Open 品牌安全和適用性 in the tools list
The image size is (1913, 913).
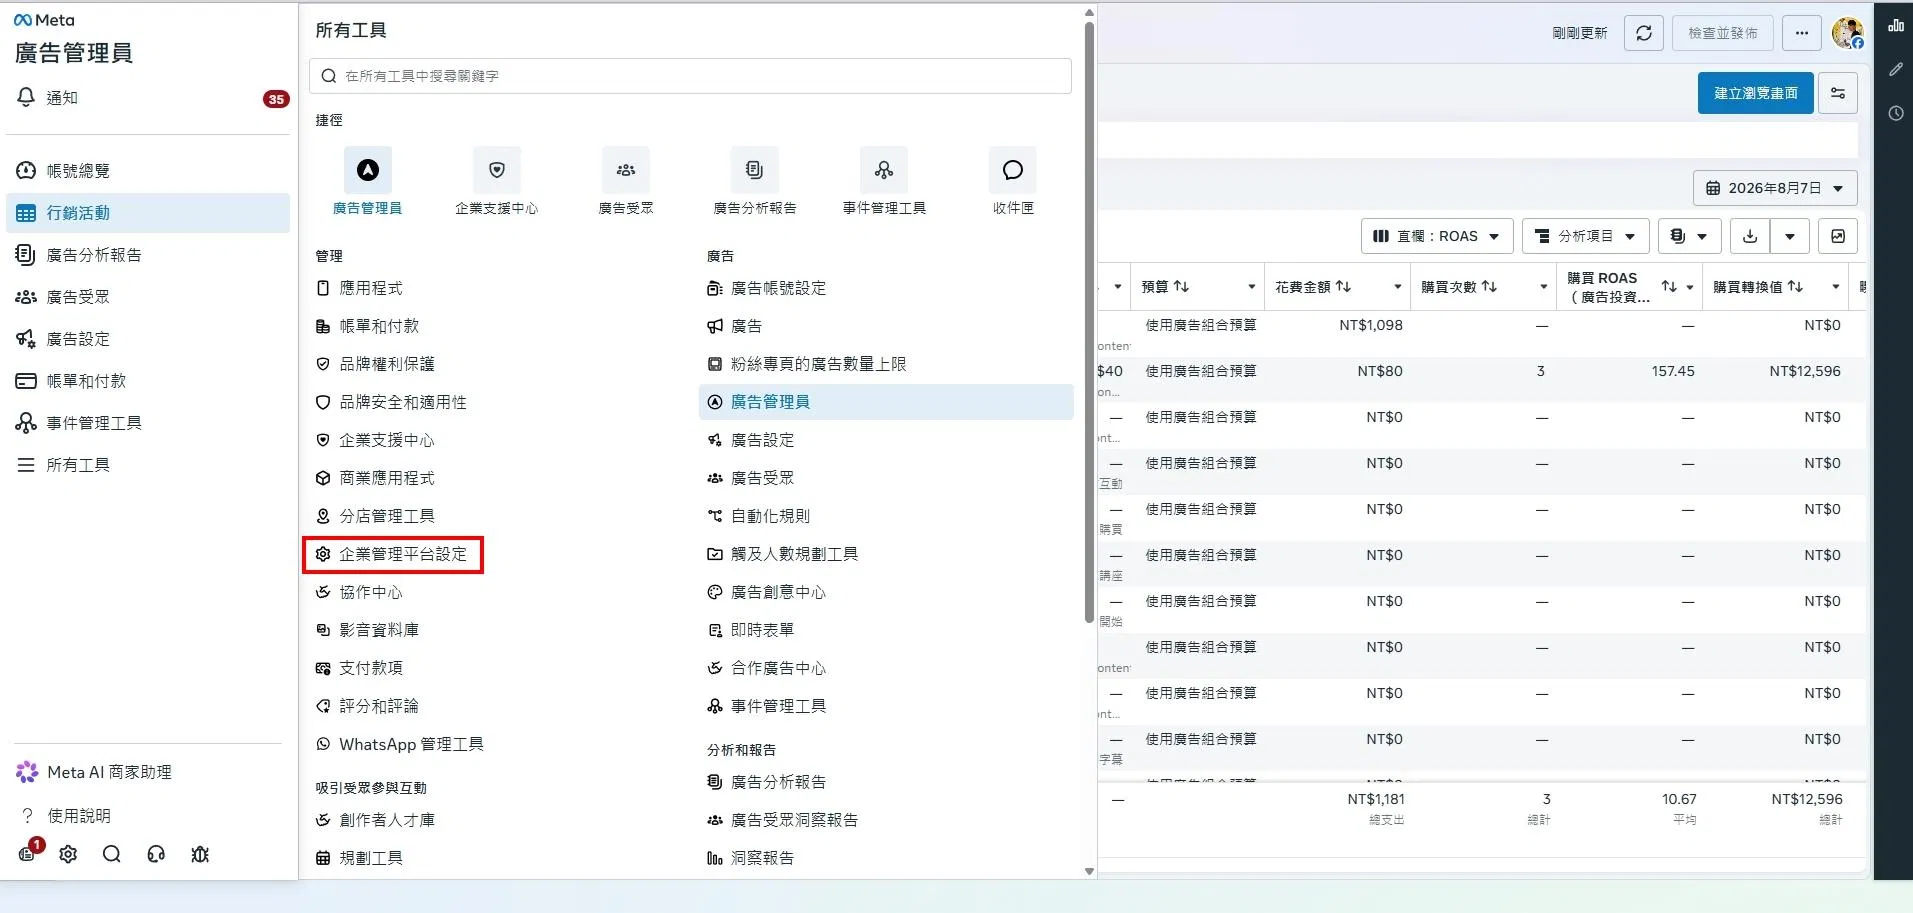pyautogui.click(x=391, y=402)
